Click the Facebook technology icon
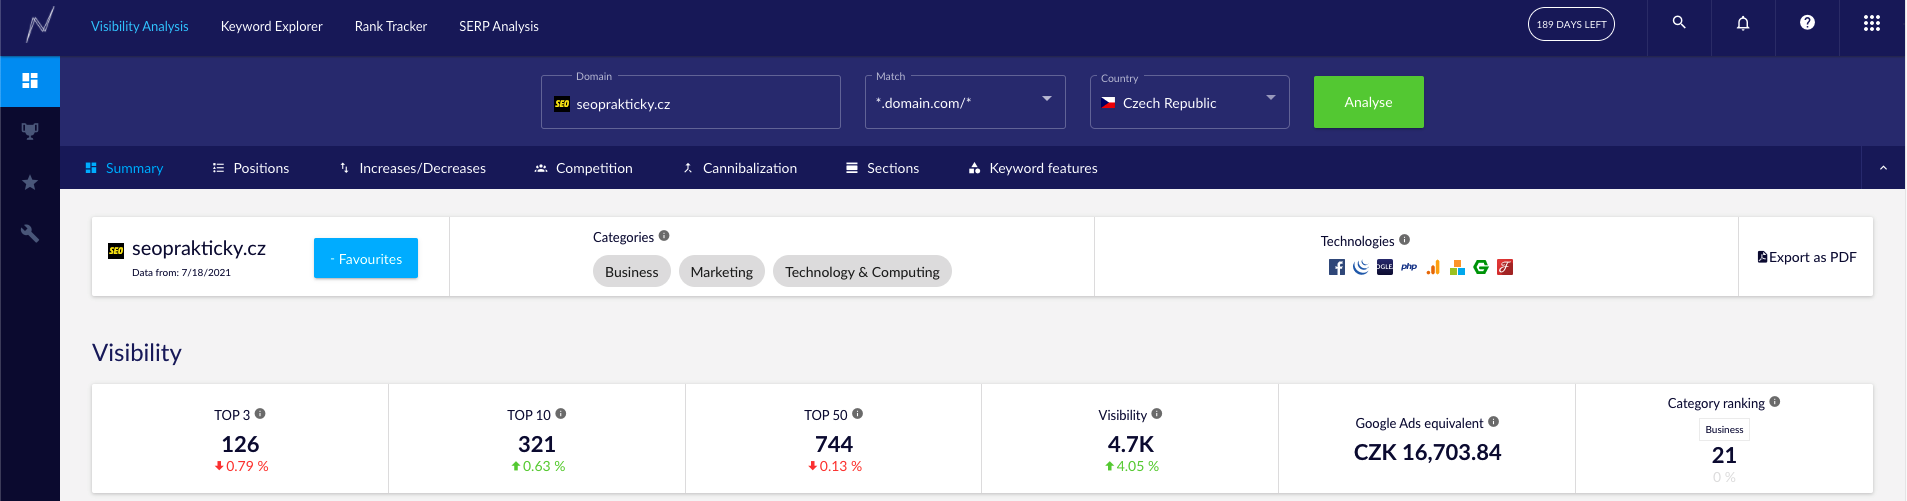This screenshot has width=1907, height=501. pos(1337,267)
